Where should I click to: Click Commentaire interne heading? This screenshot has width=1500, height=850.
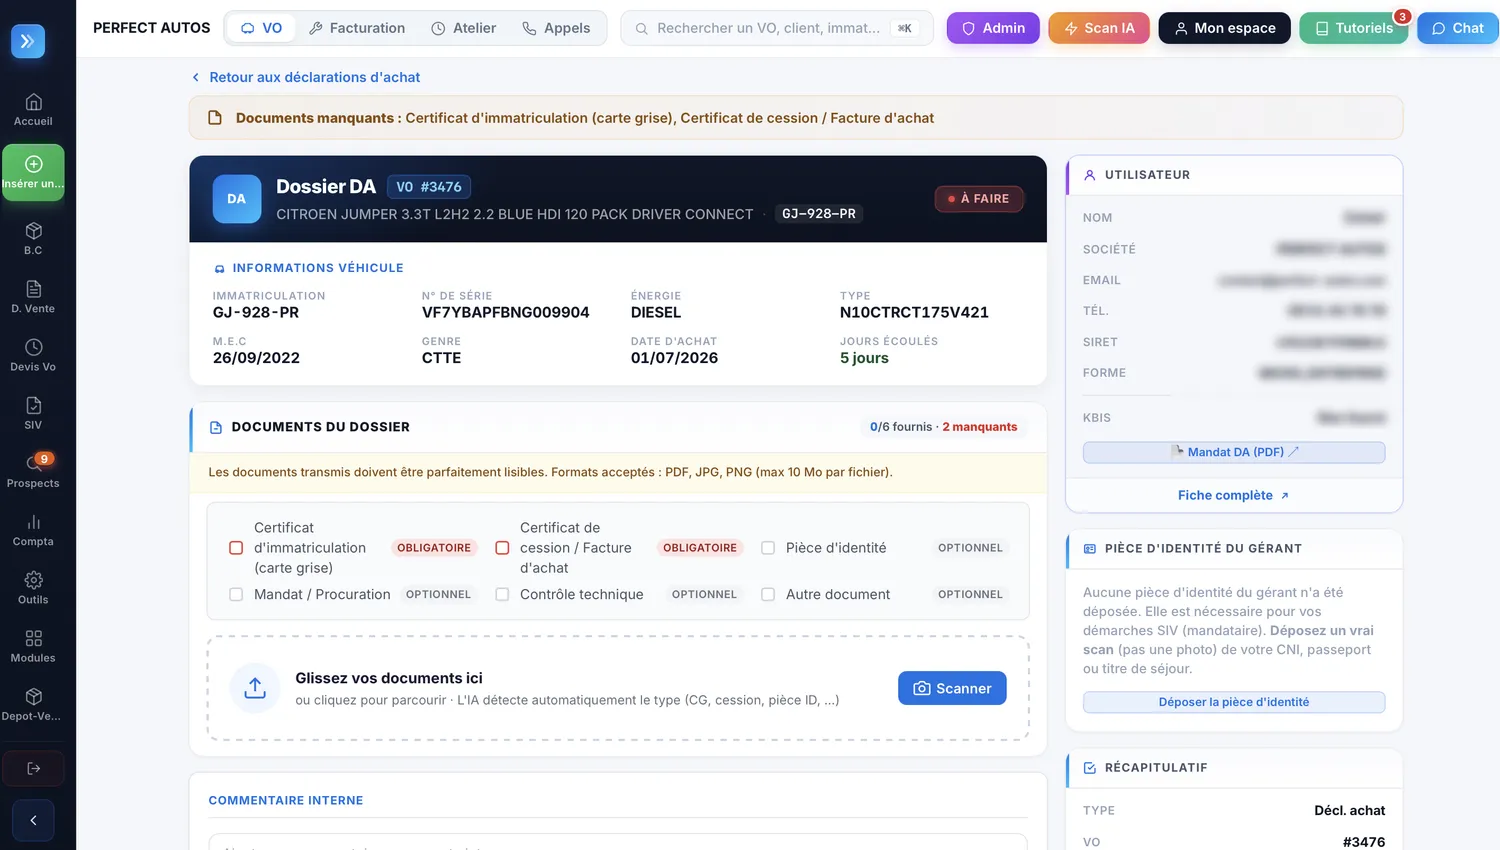point(286,801)
